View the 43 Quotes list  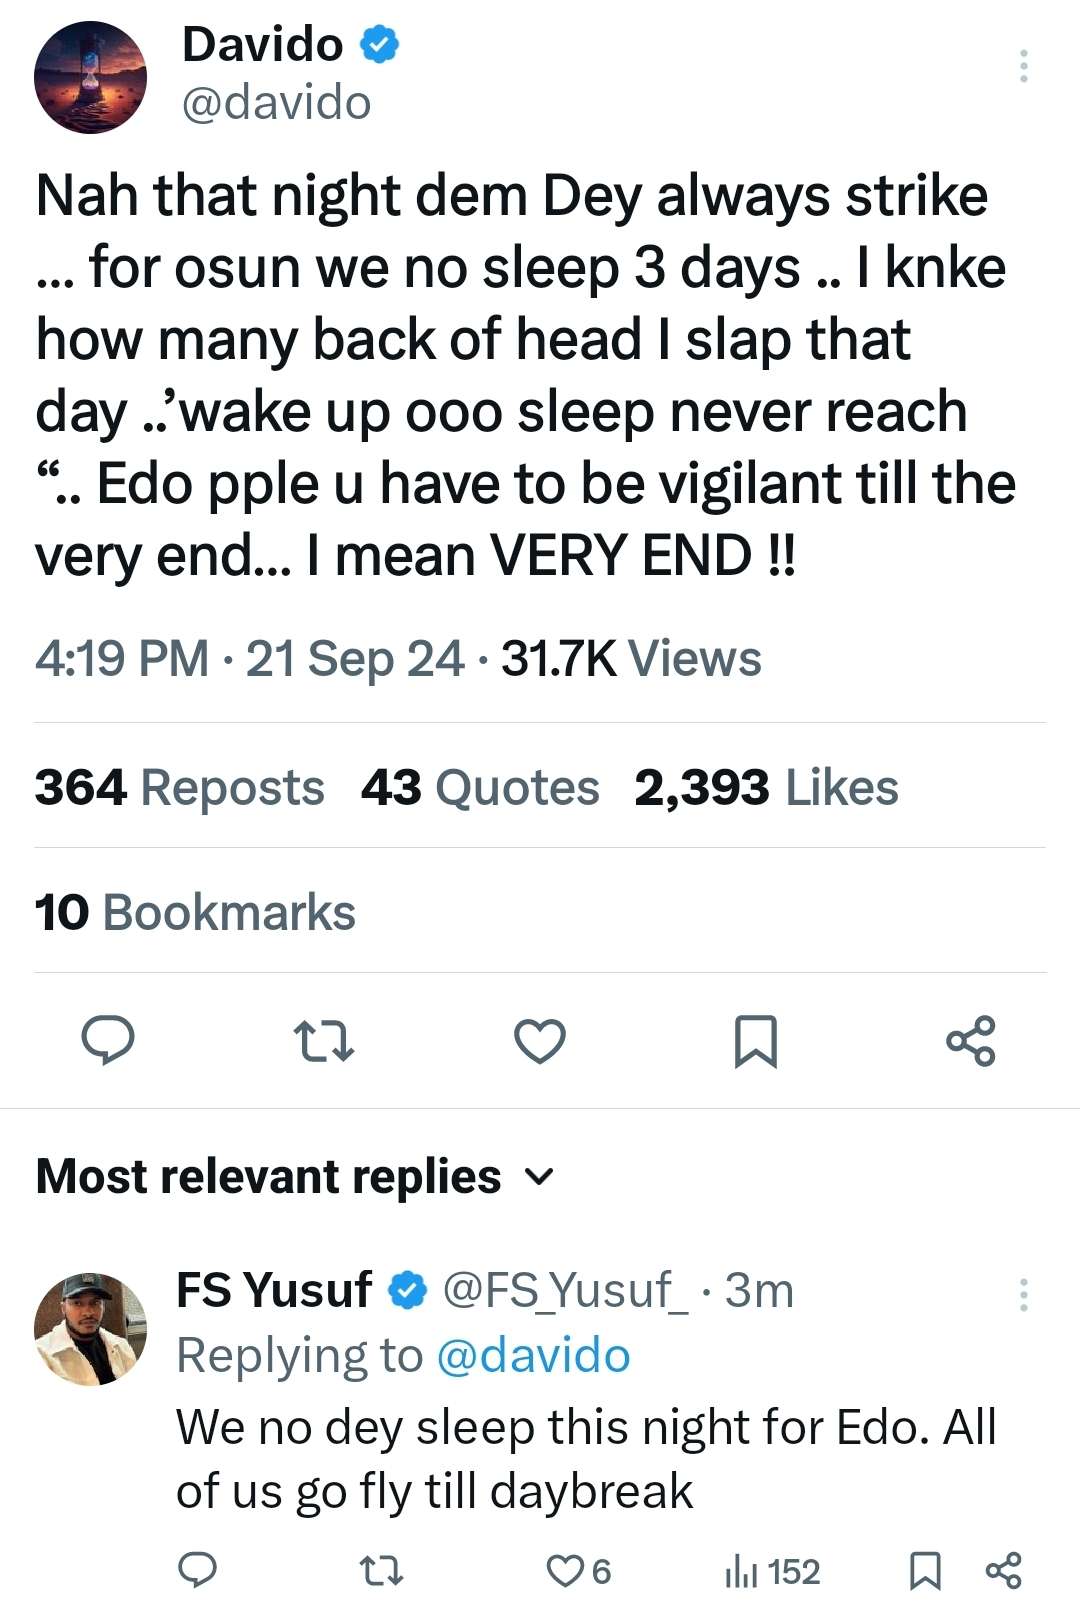click(480, 787)
